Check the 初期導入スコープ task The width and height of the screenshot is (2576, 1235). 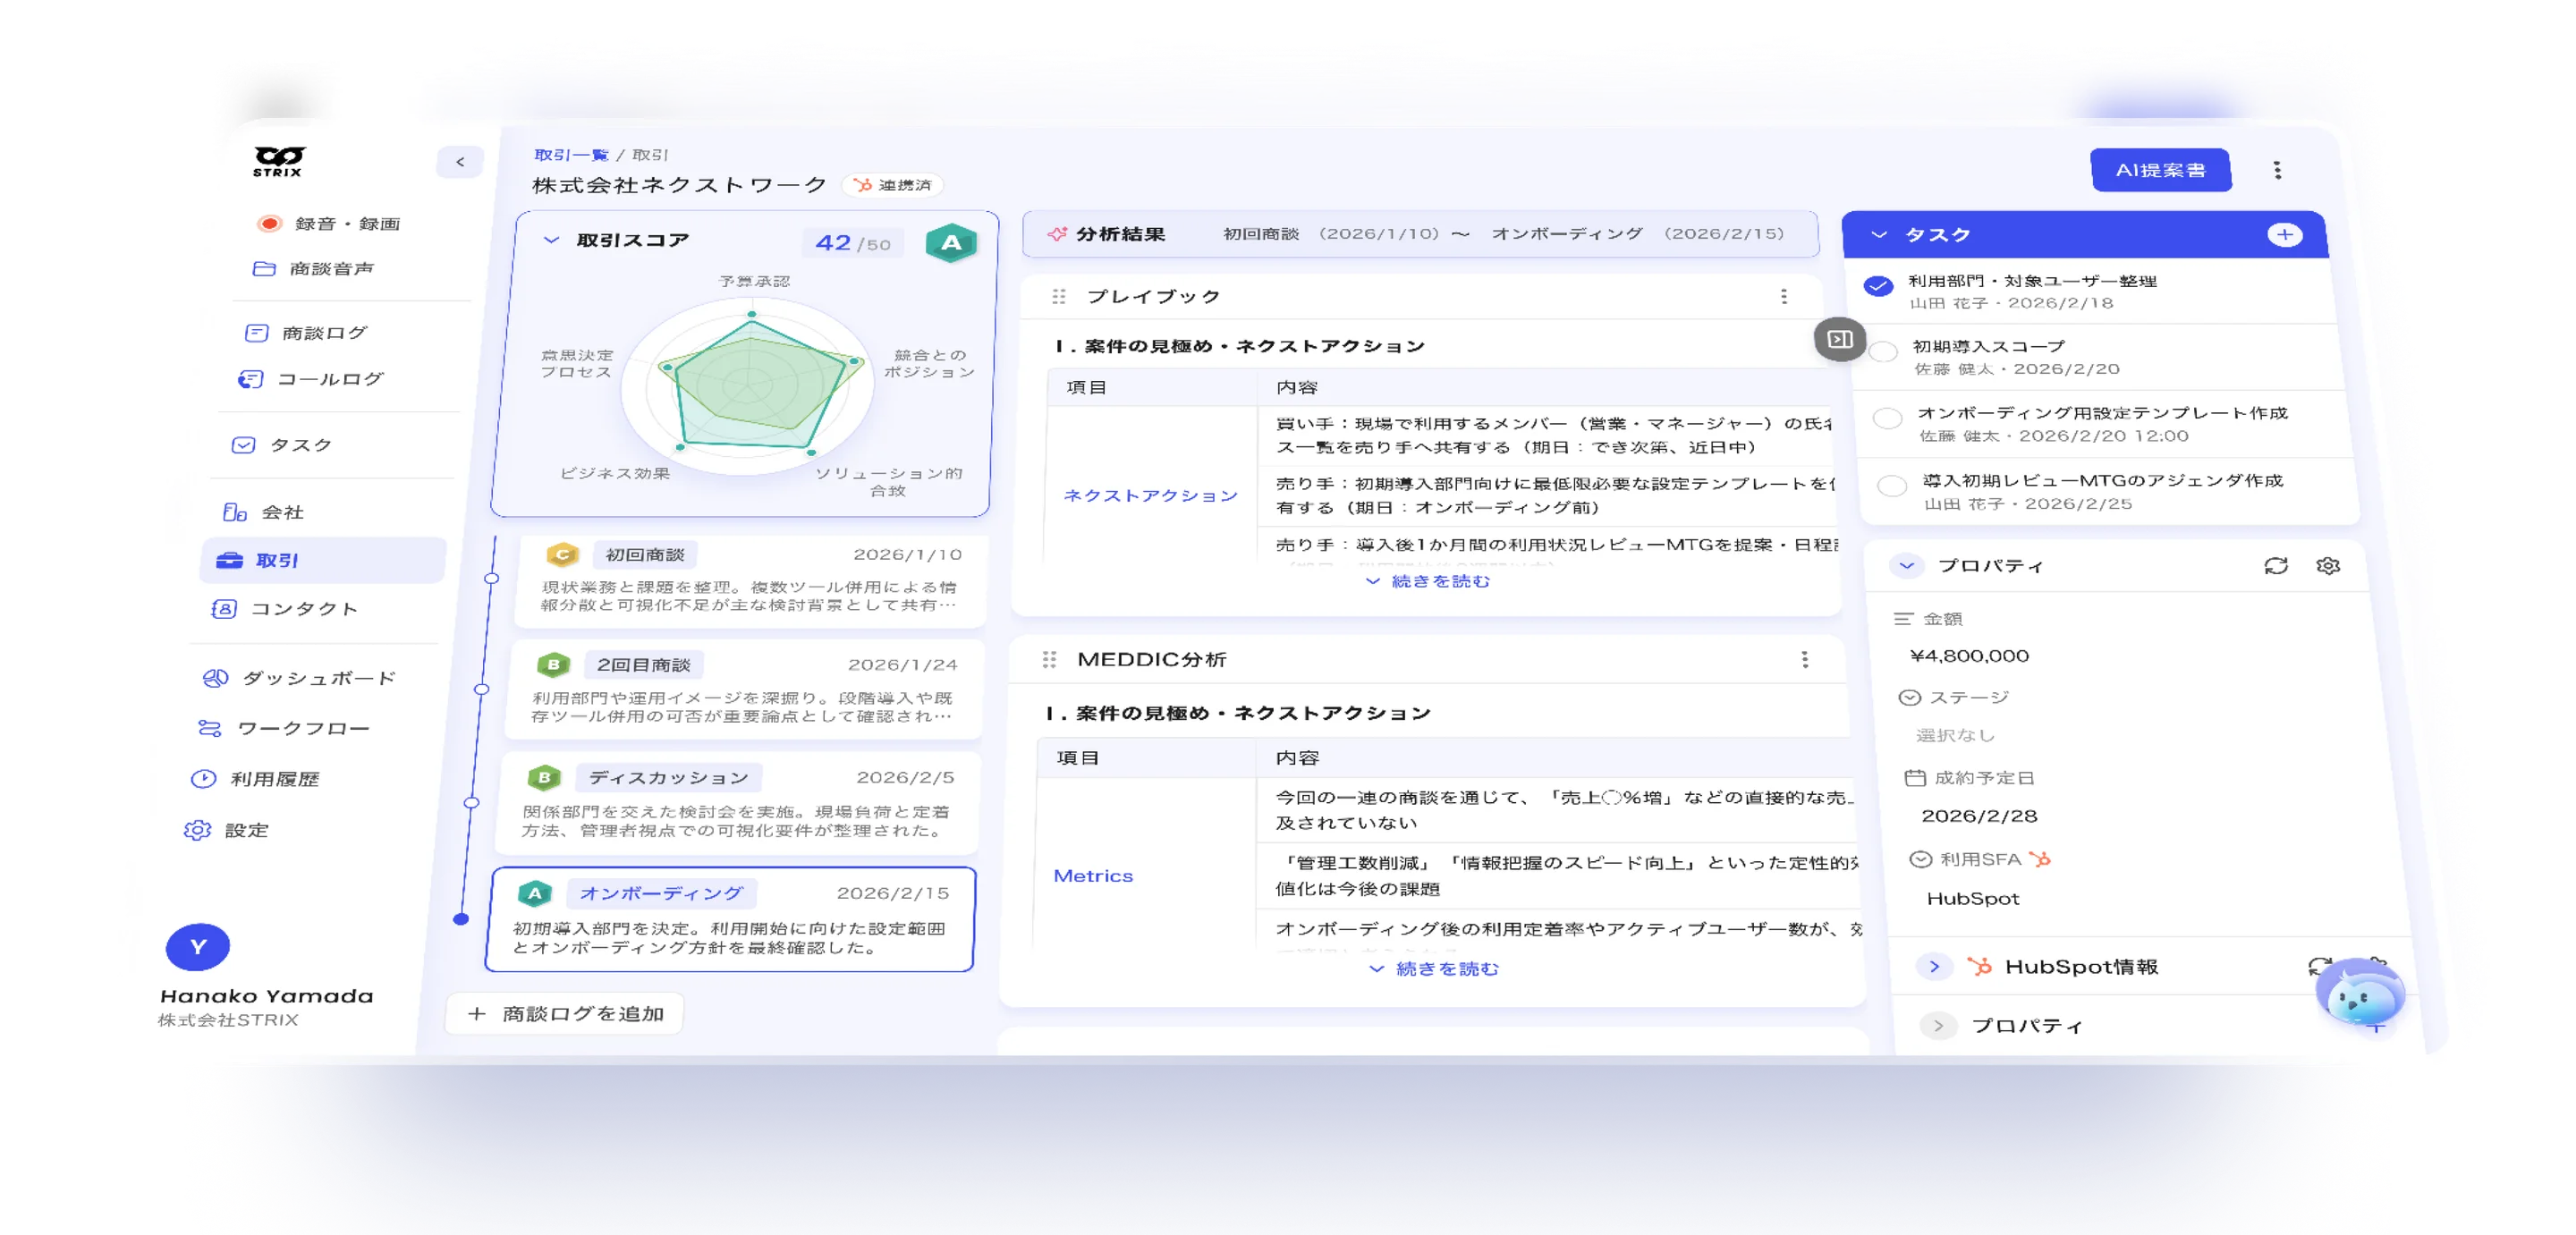1884,352
